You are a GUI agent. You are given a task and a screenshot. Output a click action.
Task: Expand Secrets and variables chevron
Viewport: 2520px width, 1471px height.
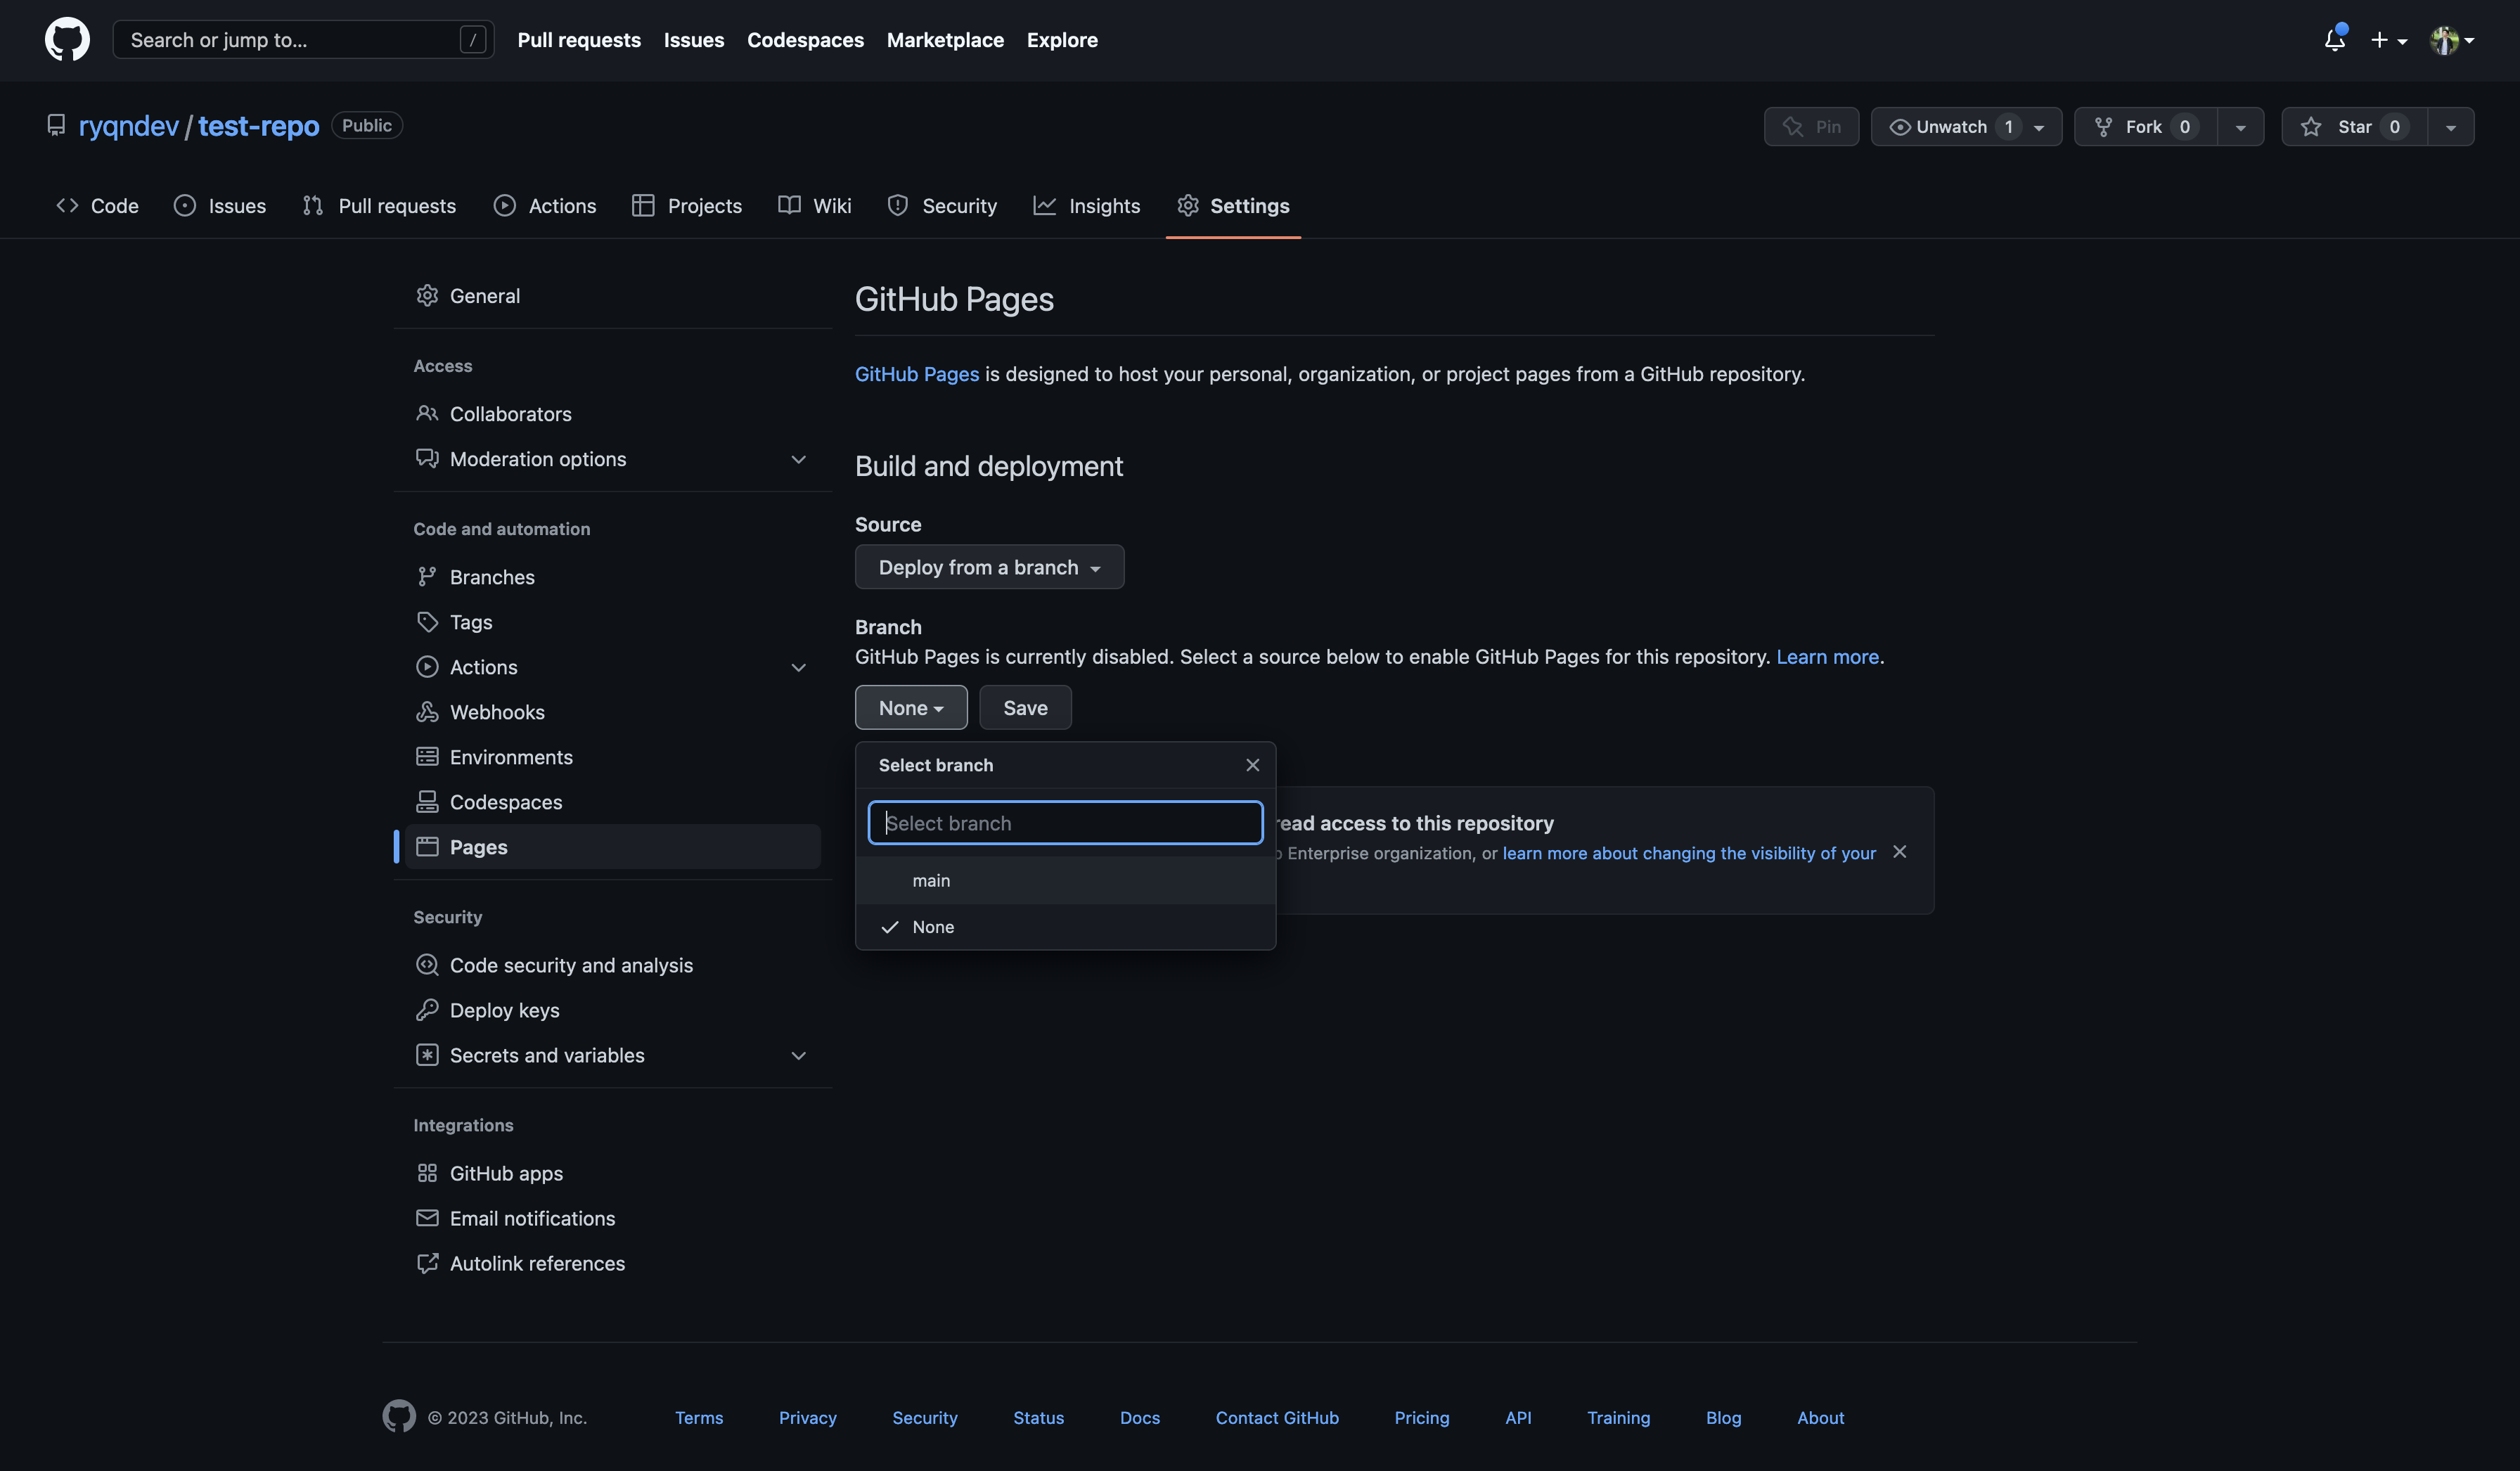(798, 1055)
